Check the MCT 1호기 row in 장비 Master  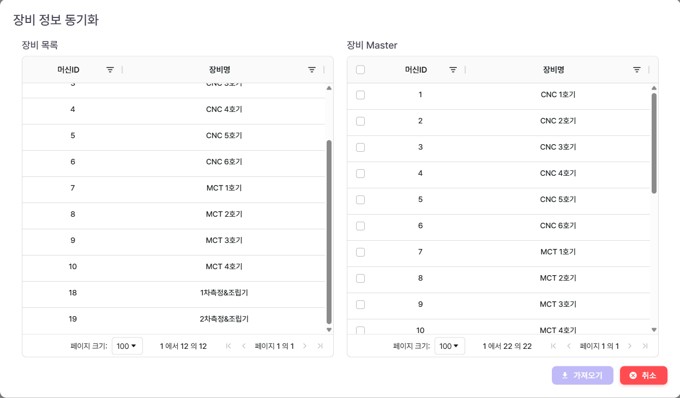[360, 252]
